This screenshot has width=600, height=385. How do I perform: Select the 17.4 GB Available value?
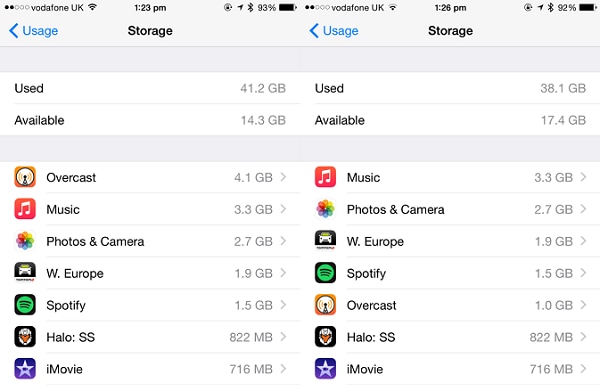pos(563,120)
